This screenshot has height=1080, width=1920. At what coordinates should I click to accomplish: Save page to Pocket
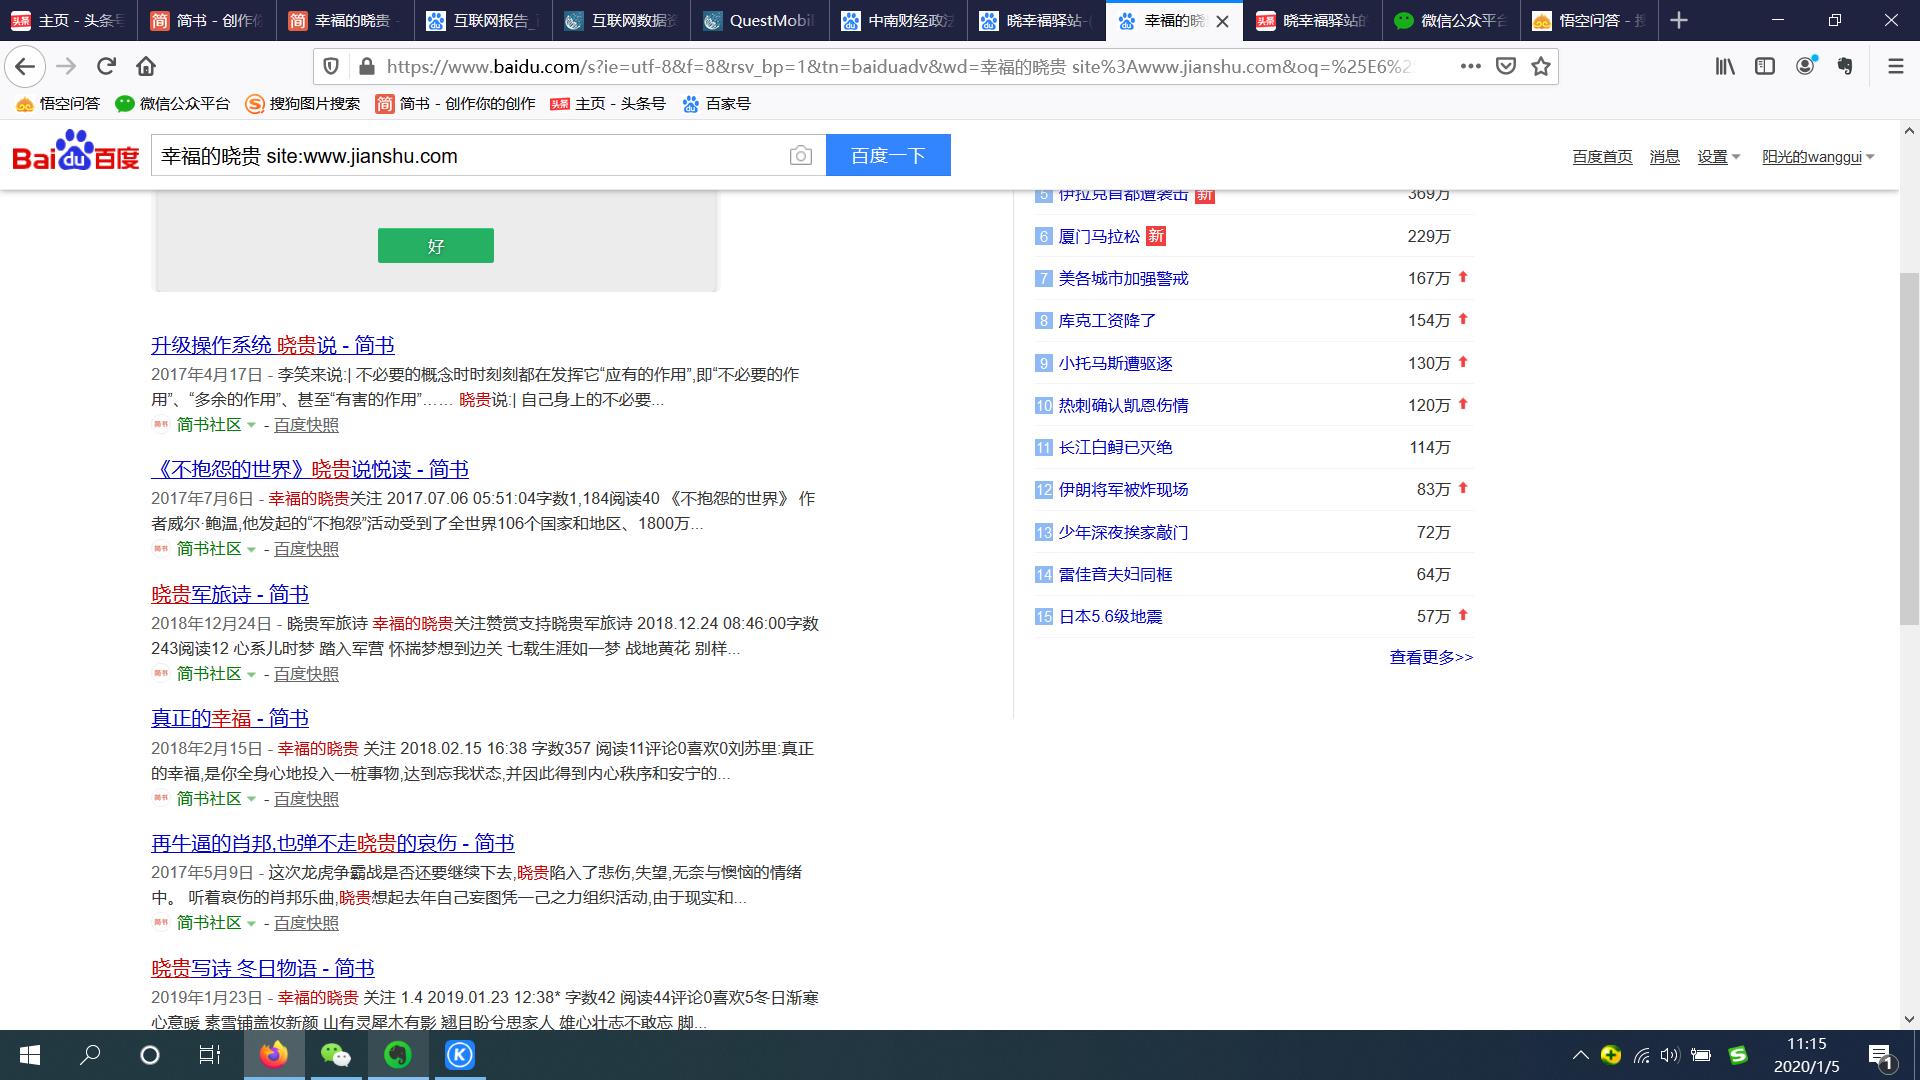(1505, 67)
